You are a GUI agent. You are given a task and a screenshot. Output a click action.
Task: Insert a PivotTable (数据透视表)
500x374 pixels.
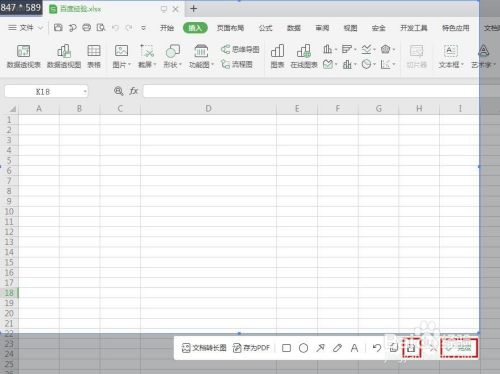pyautogui.click(x=23, y=56)
